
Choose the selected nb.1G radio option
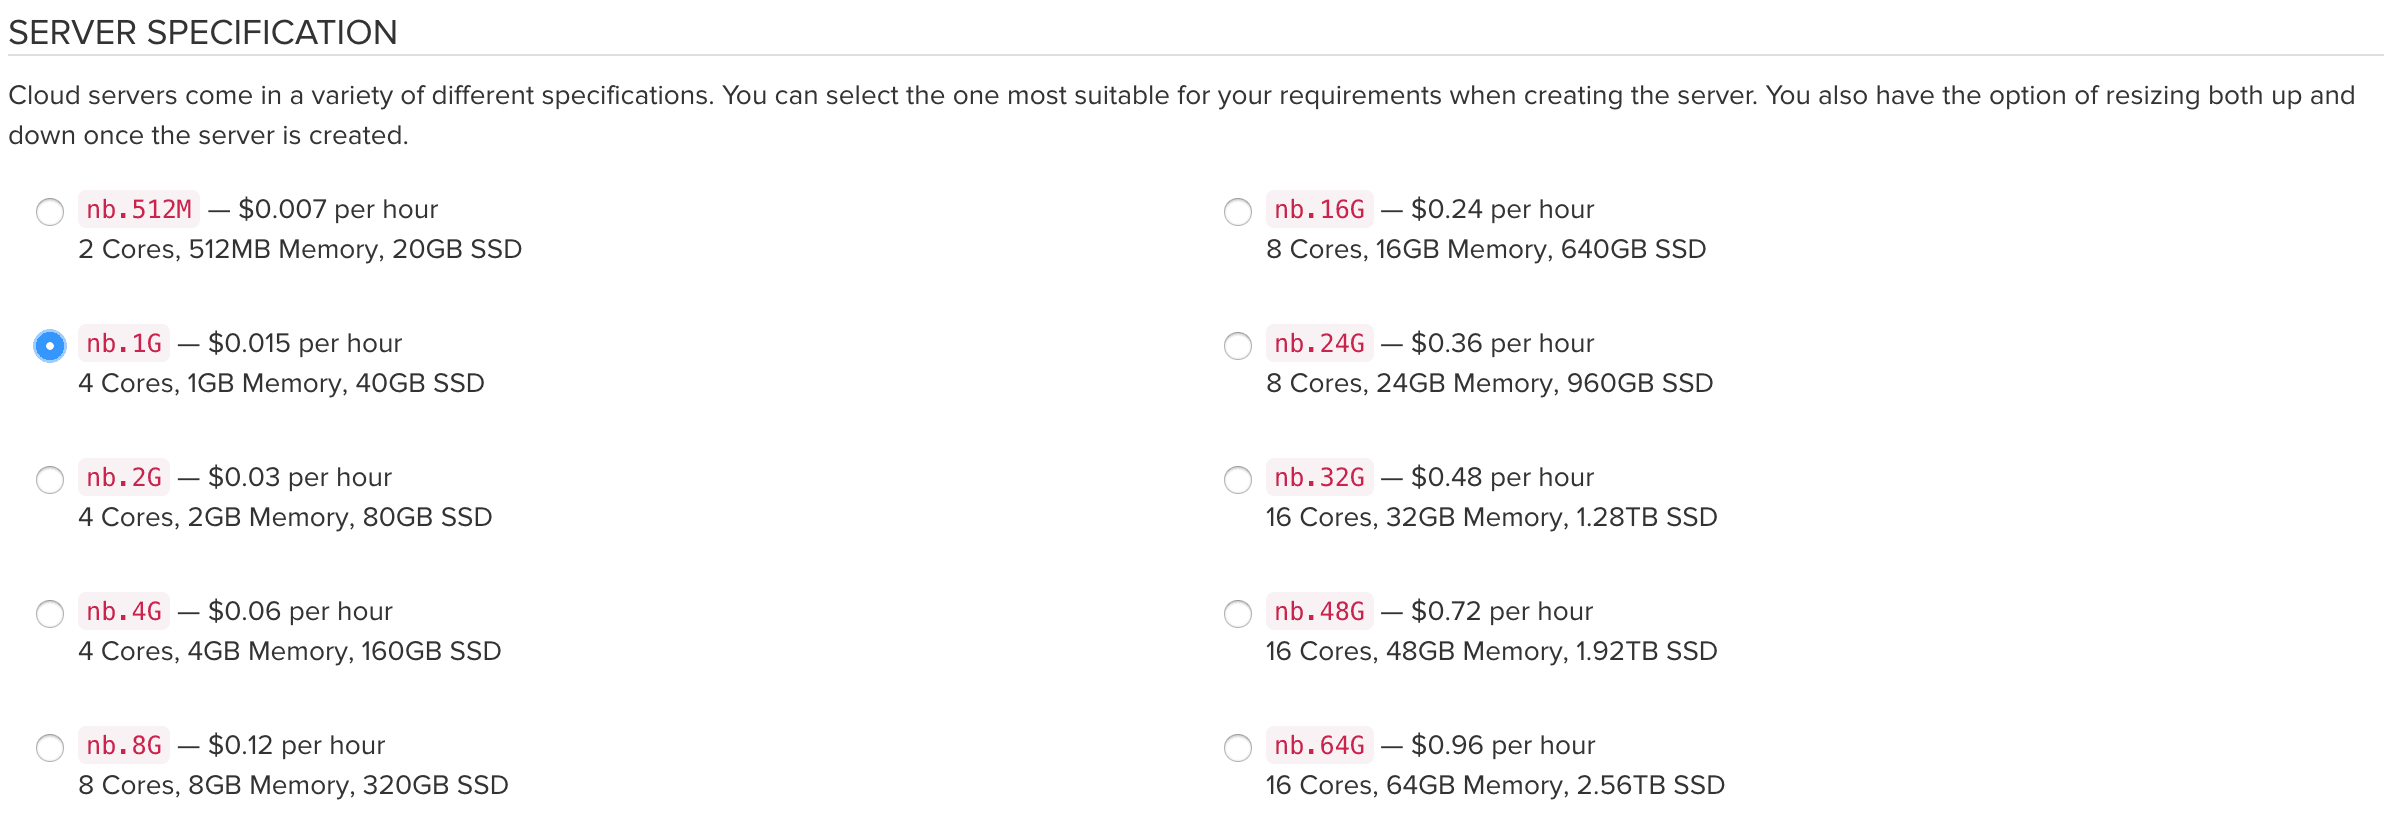50,346
